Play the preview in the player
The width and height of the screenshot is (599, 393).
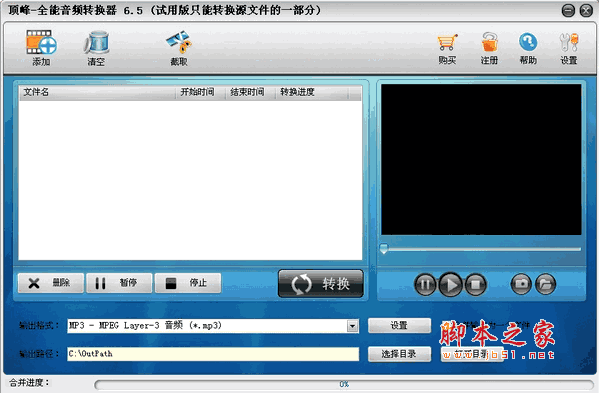[450, 285]
